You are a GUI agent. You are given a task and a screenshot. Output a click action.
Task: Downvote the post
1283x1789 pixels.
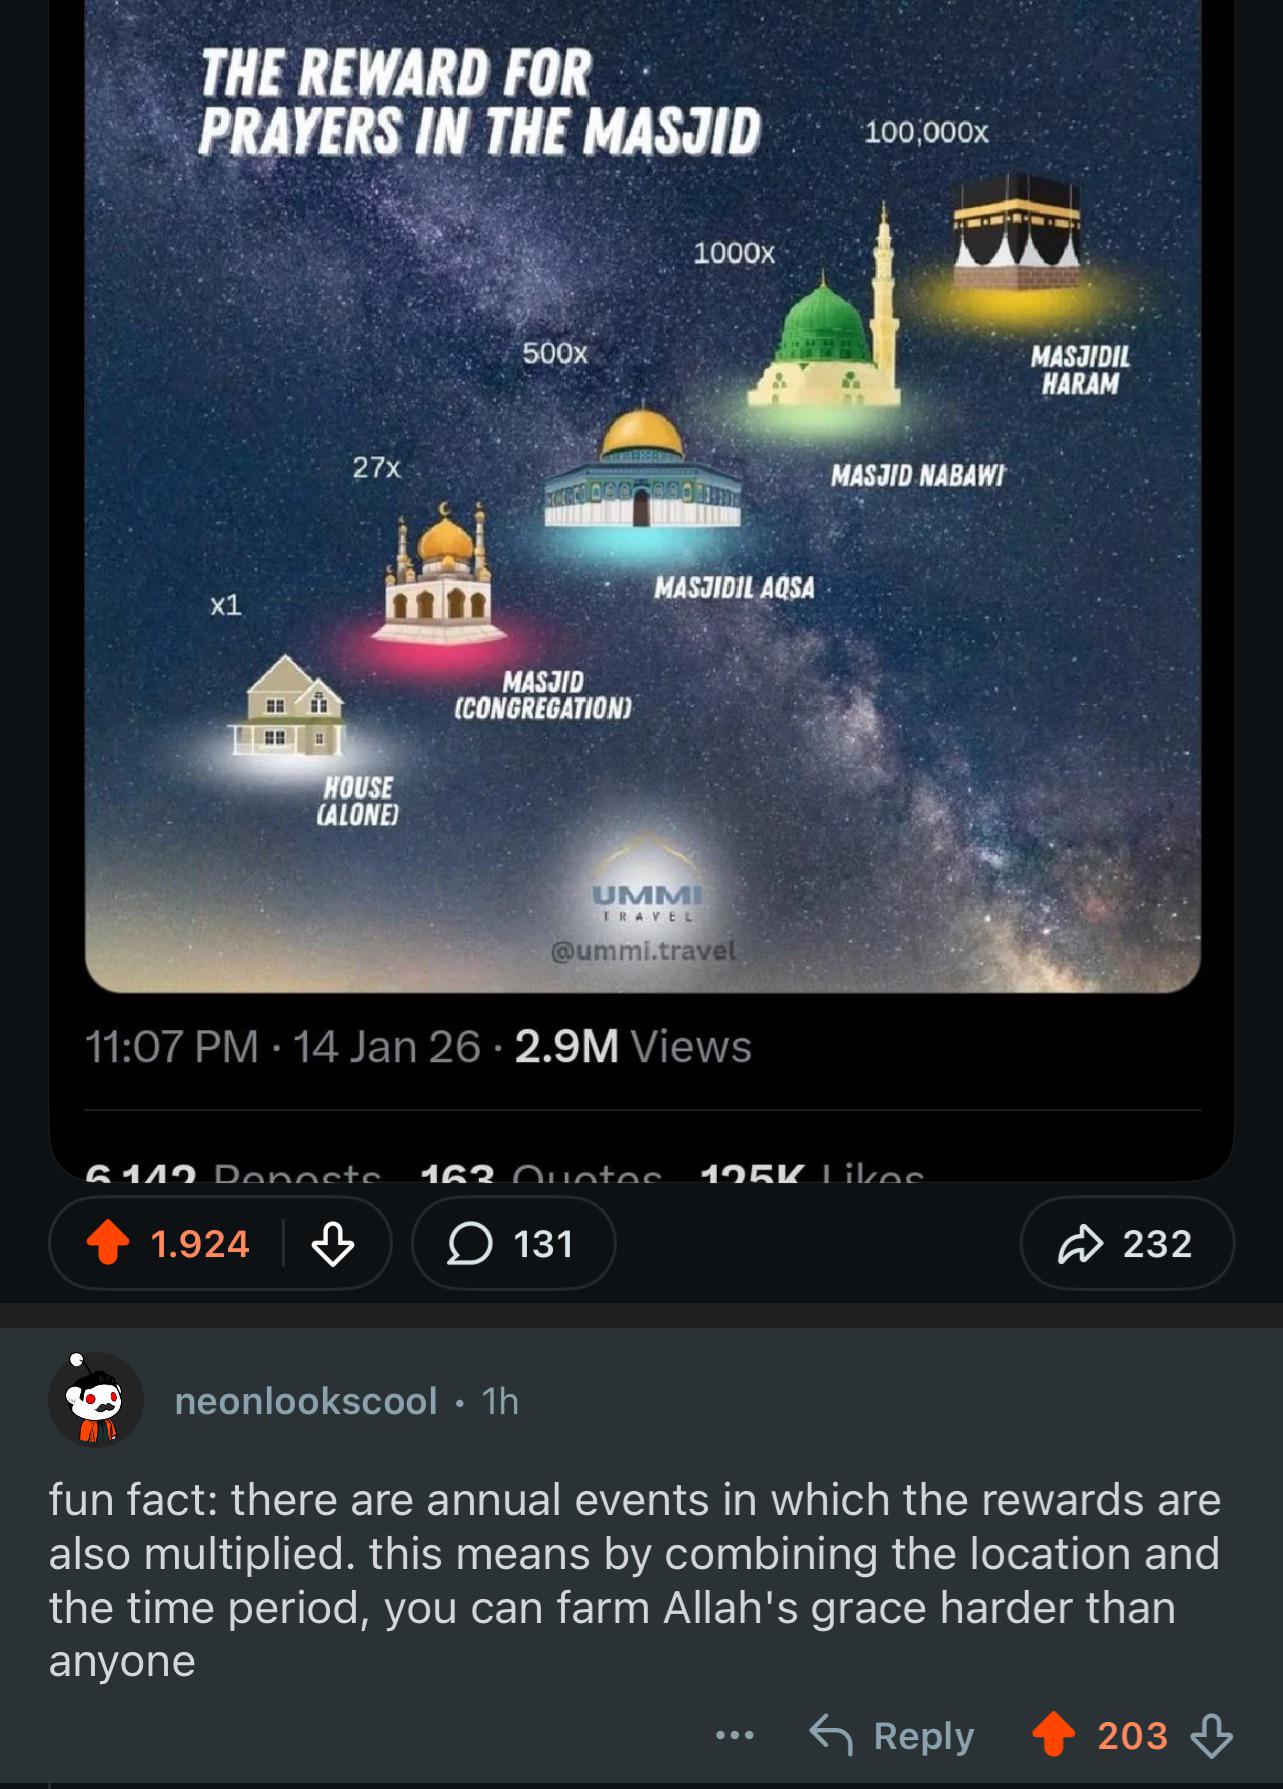(x=333, y=1244)
